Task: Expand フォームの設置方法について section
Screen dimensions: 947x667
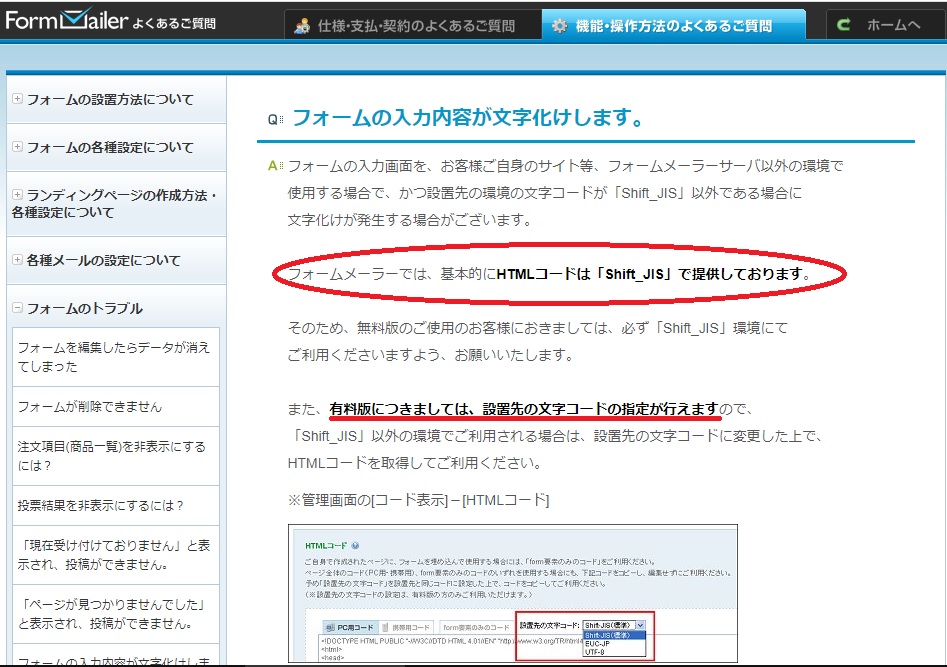Action: point(110,100)
